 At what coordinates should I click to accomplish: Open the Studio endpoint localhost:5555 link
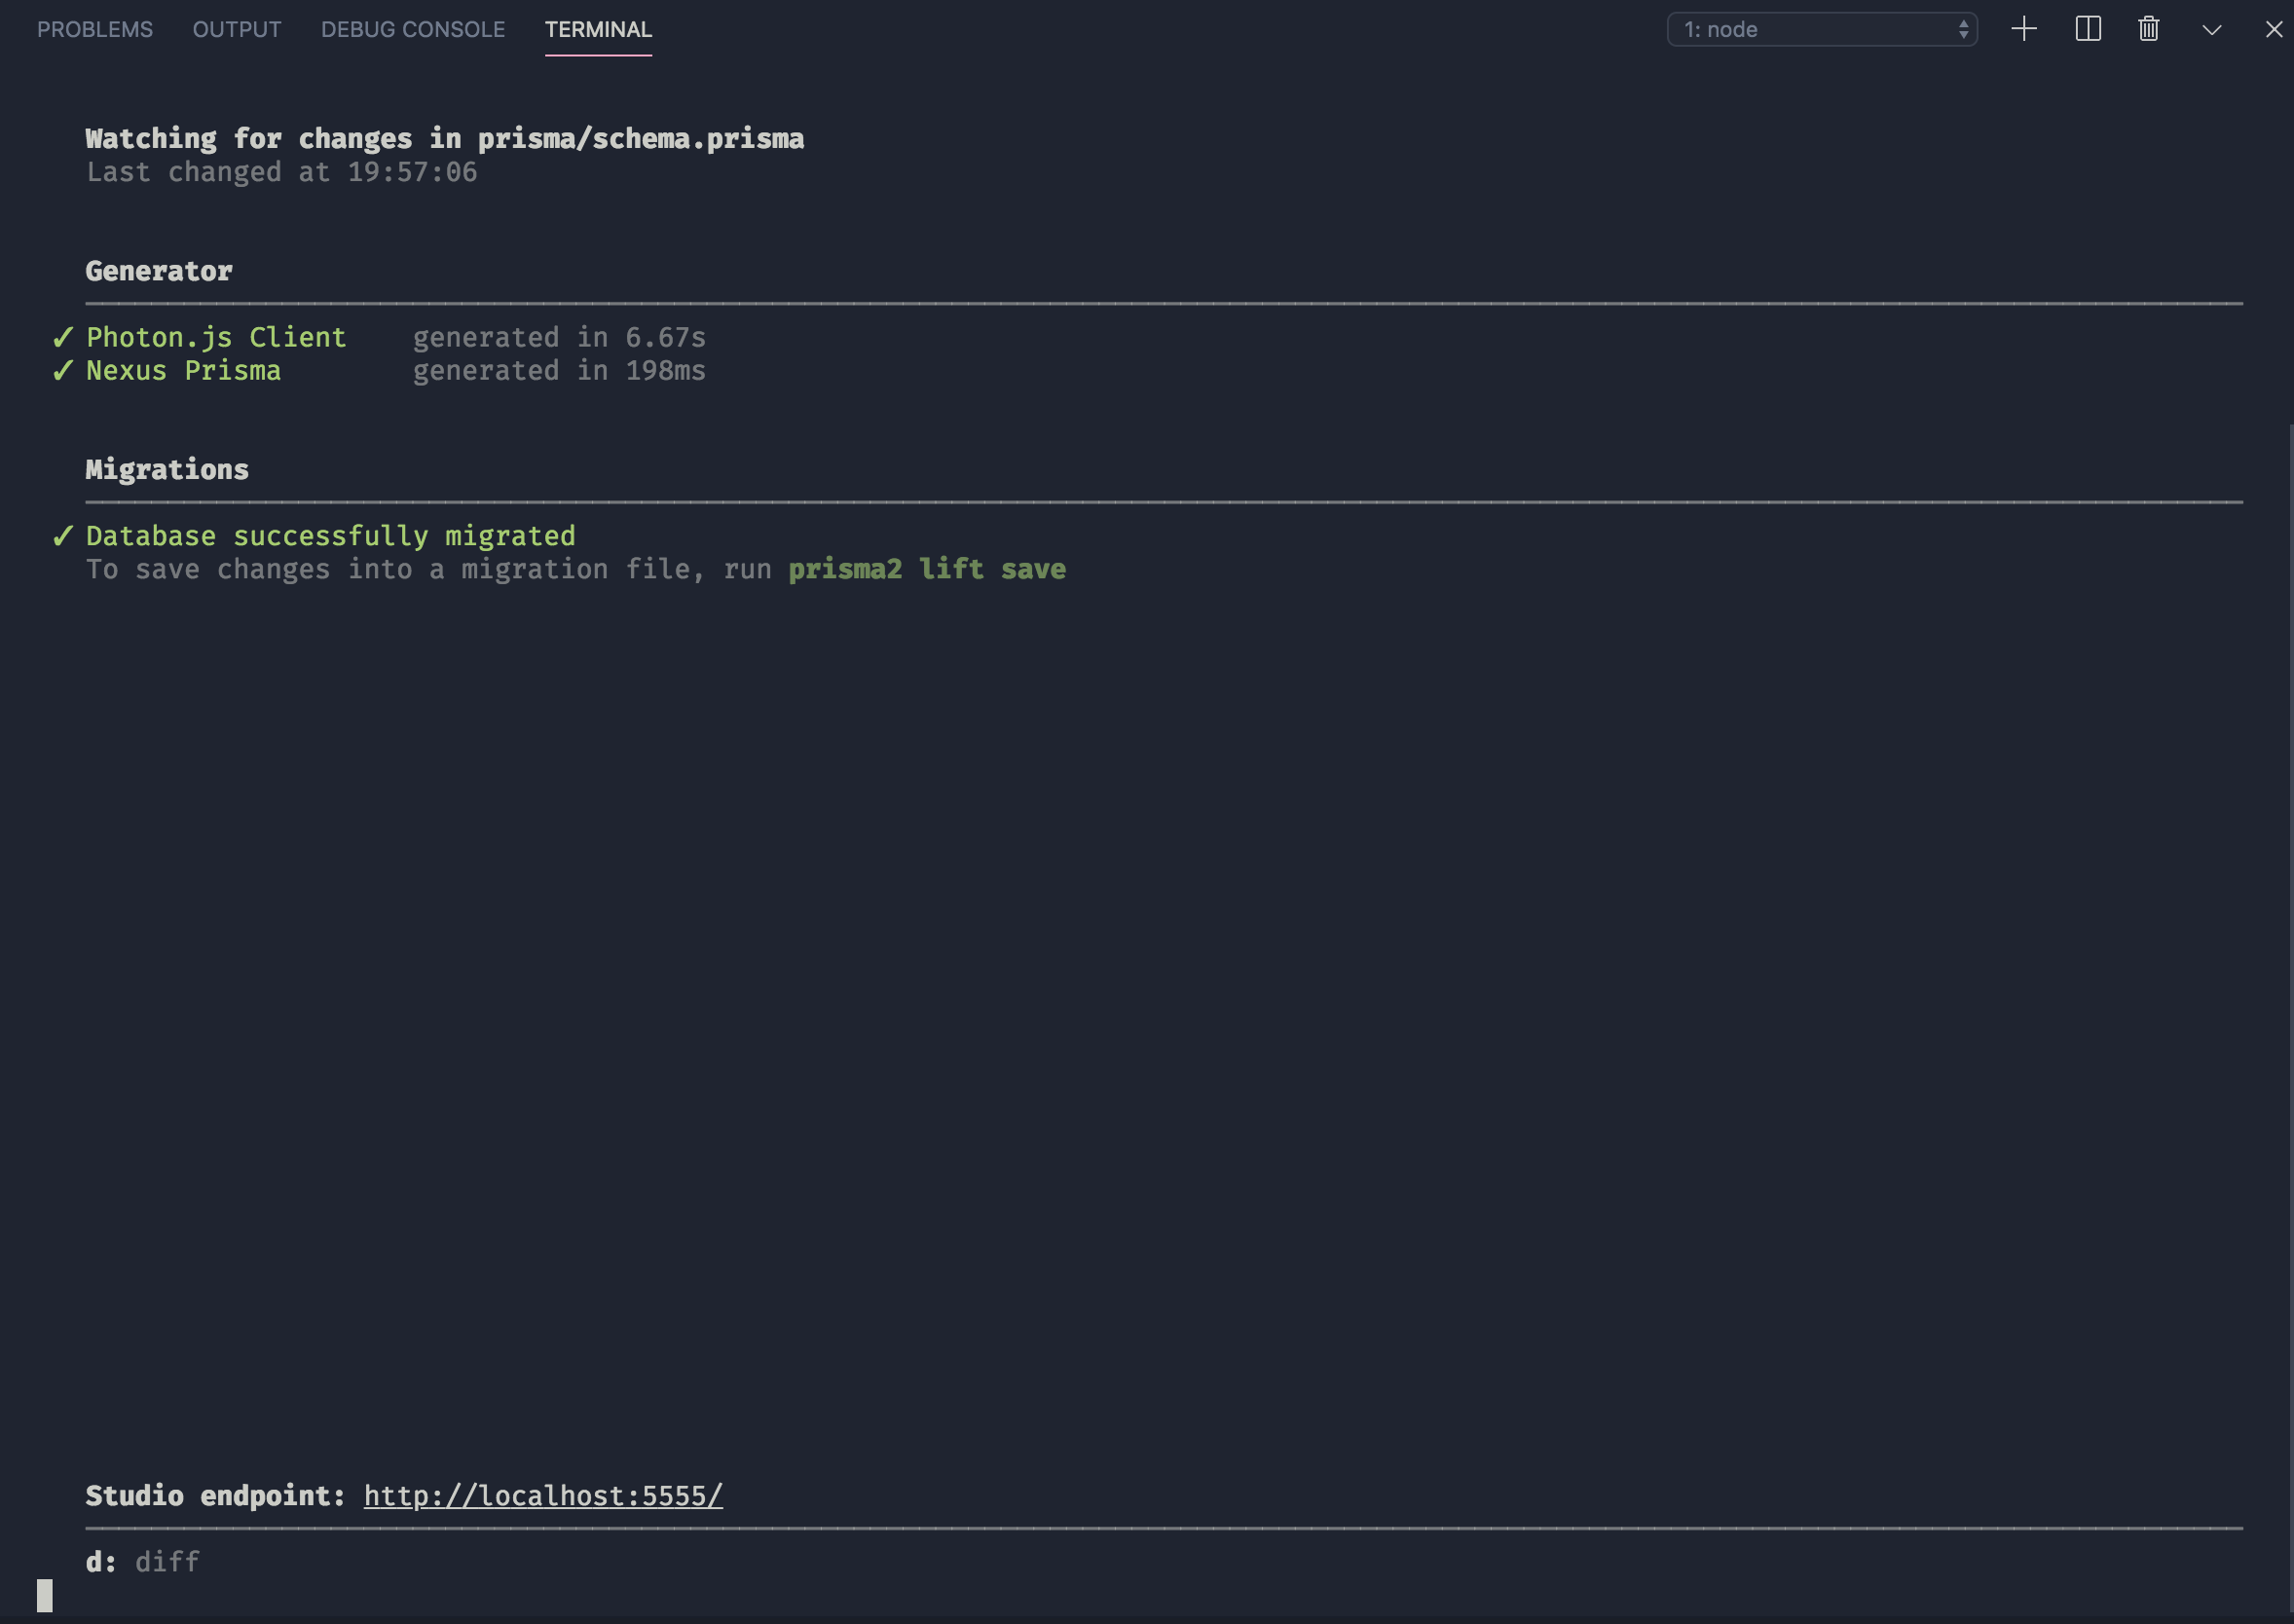pos(543,1495)
